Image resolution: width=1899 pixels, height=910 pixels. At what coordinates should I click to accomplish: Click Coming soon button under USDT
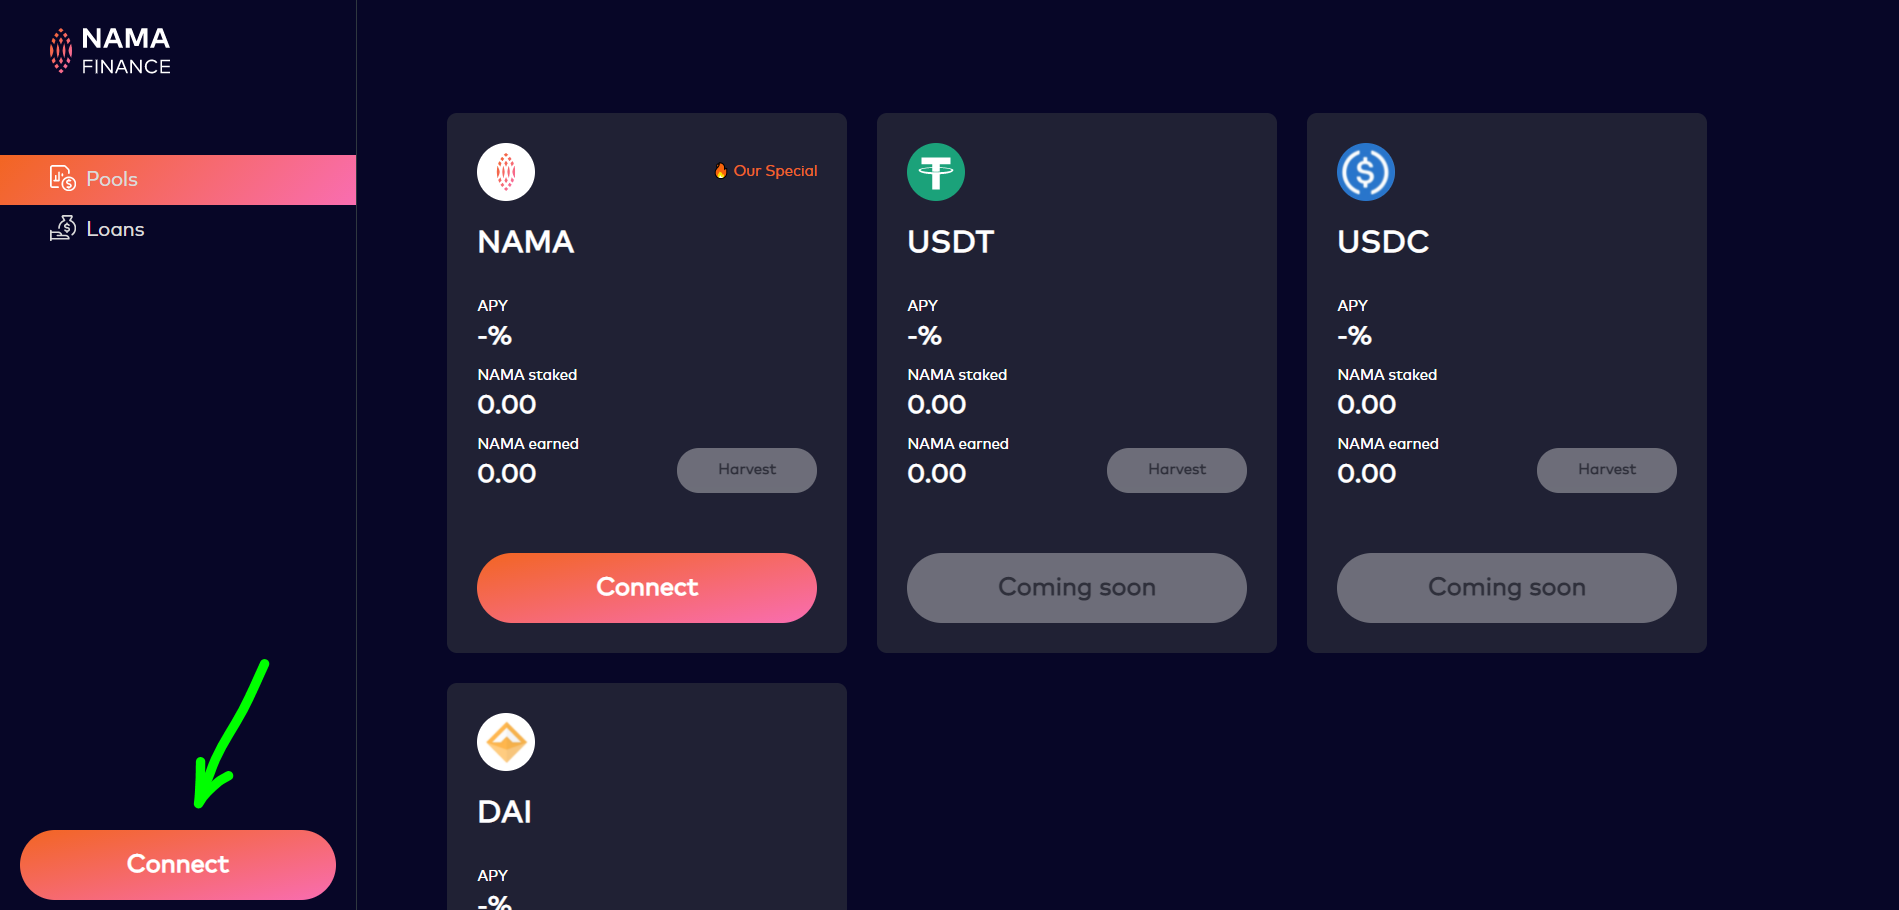click(1077, 588)
